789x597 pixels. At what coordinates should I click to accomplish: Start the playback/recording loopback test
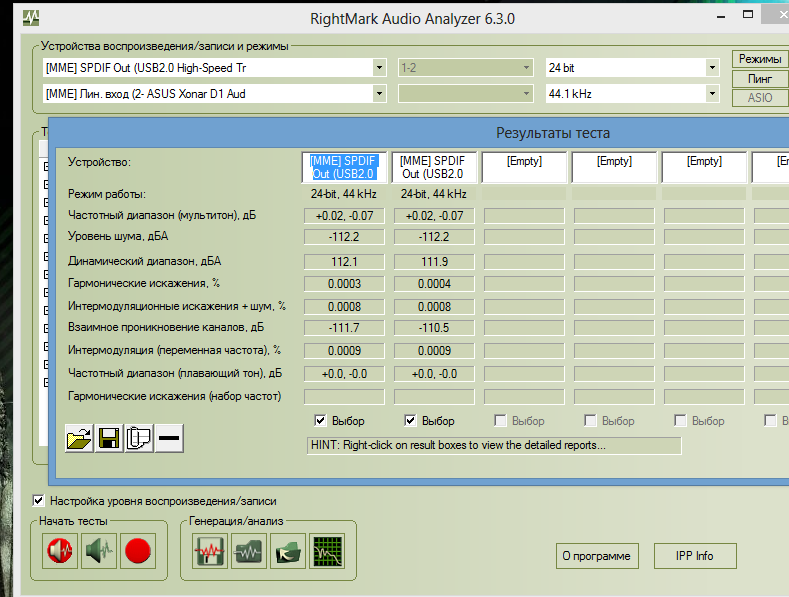tap(60, 551)
